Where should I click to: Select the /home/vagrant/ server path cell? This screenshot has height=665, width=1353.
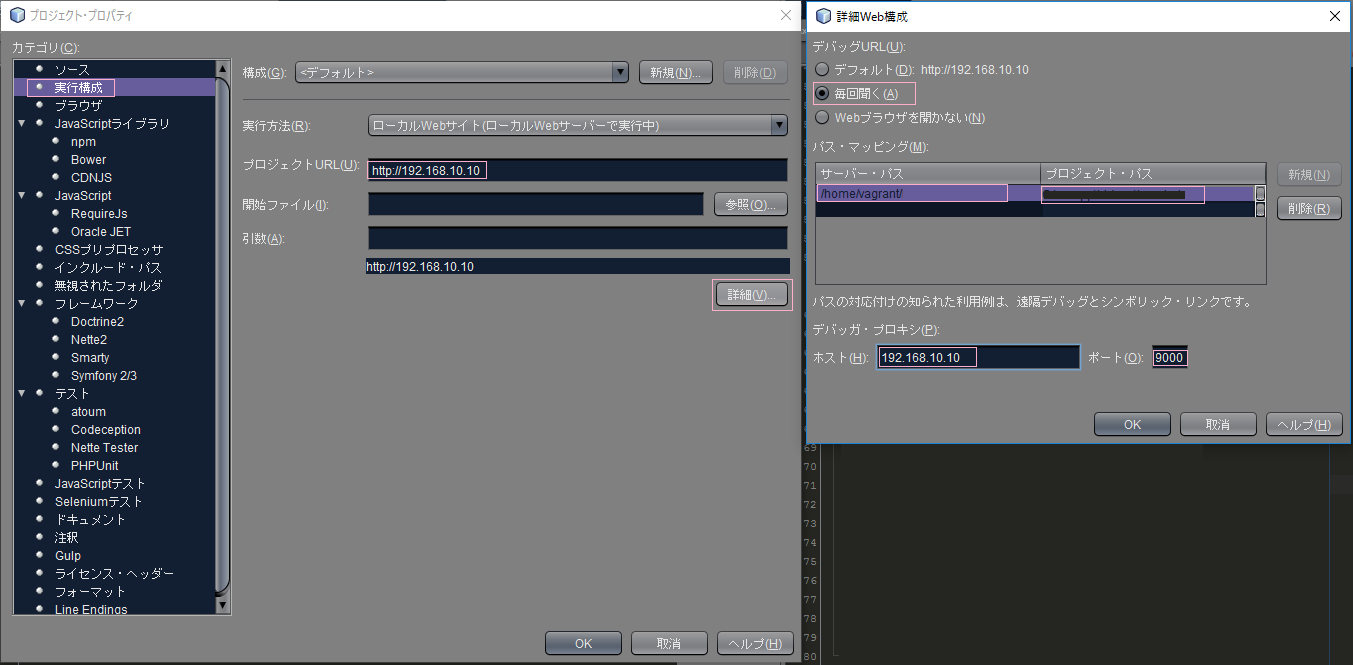coord(912,193)
